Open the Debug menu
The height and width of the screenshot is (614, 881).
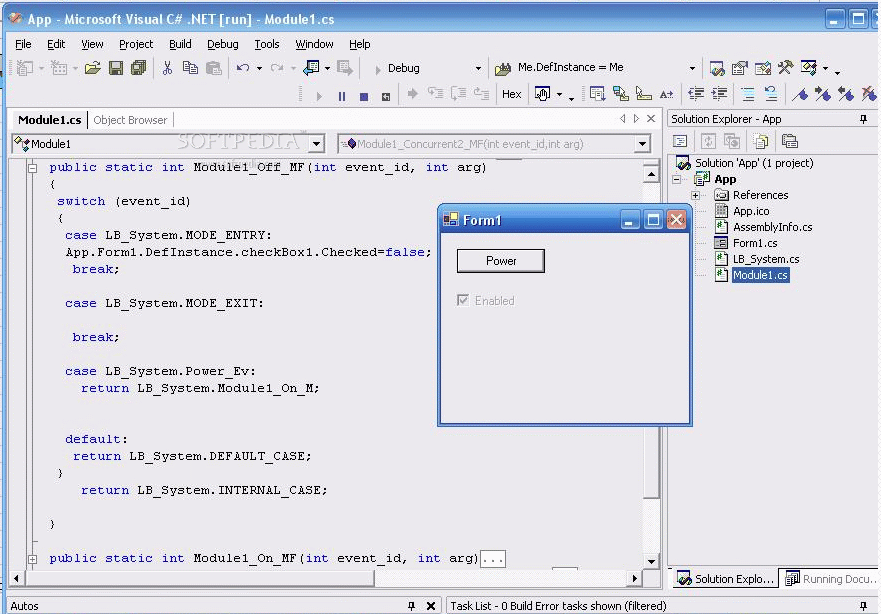tap(222, 44)
